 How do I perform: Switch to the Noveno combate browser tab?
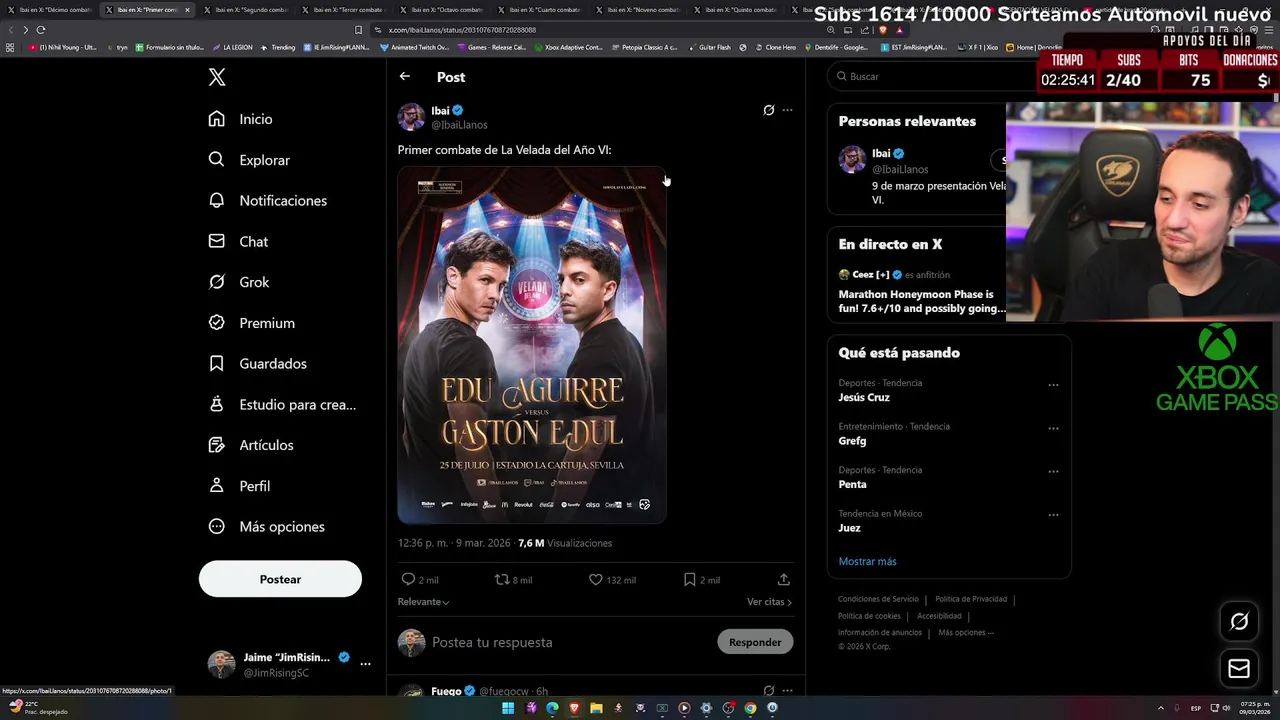(637, 10)
